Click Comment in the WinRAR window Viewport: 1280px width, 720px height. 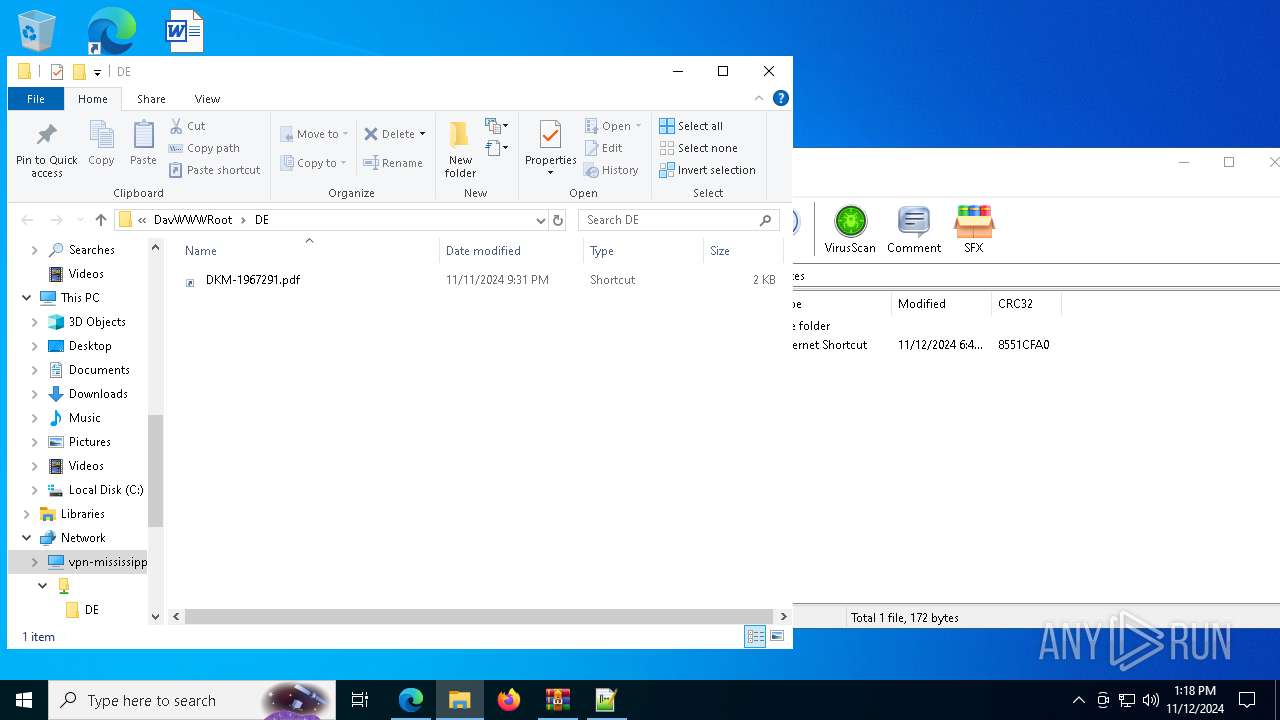pyautogui.click(x=914, y=229)
